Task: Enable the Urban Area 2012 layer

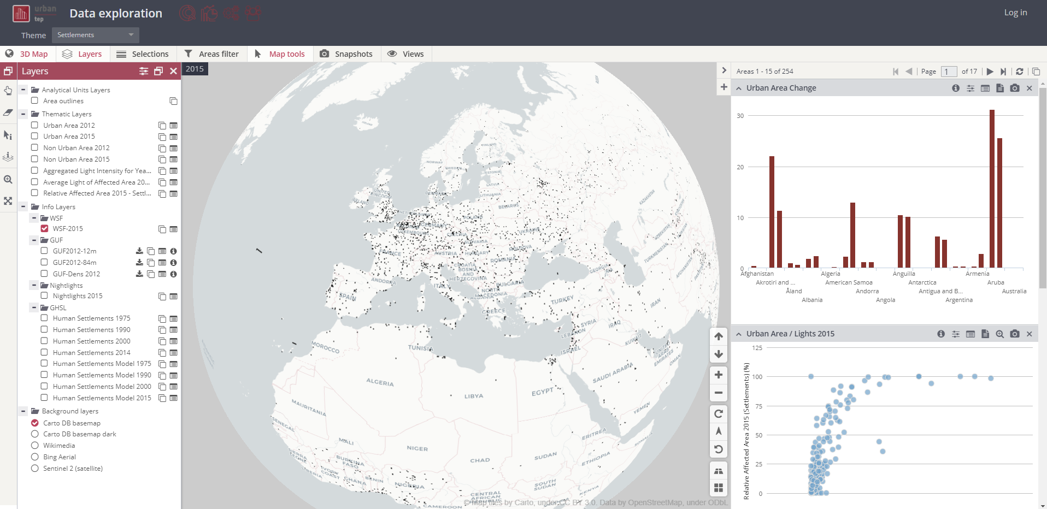Action: click(x=35, y=125)
